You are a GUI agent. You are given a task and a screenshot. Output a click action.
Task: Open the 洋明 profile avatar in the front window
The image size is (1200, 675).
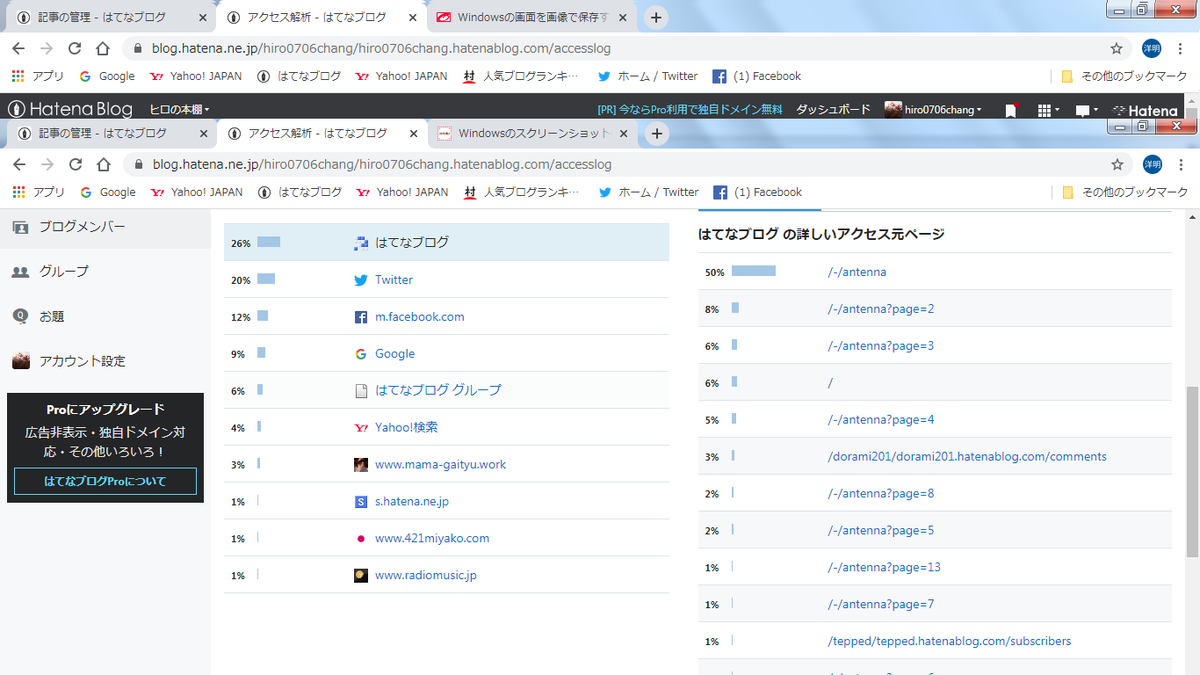click(x=1153, y=164)
